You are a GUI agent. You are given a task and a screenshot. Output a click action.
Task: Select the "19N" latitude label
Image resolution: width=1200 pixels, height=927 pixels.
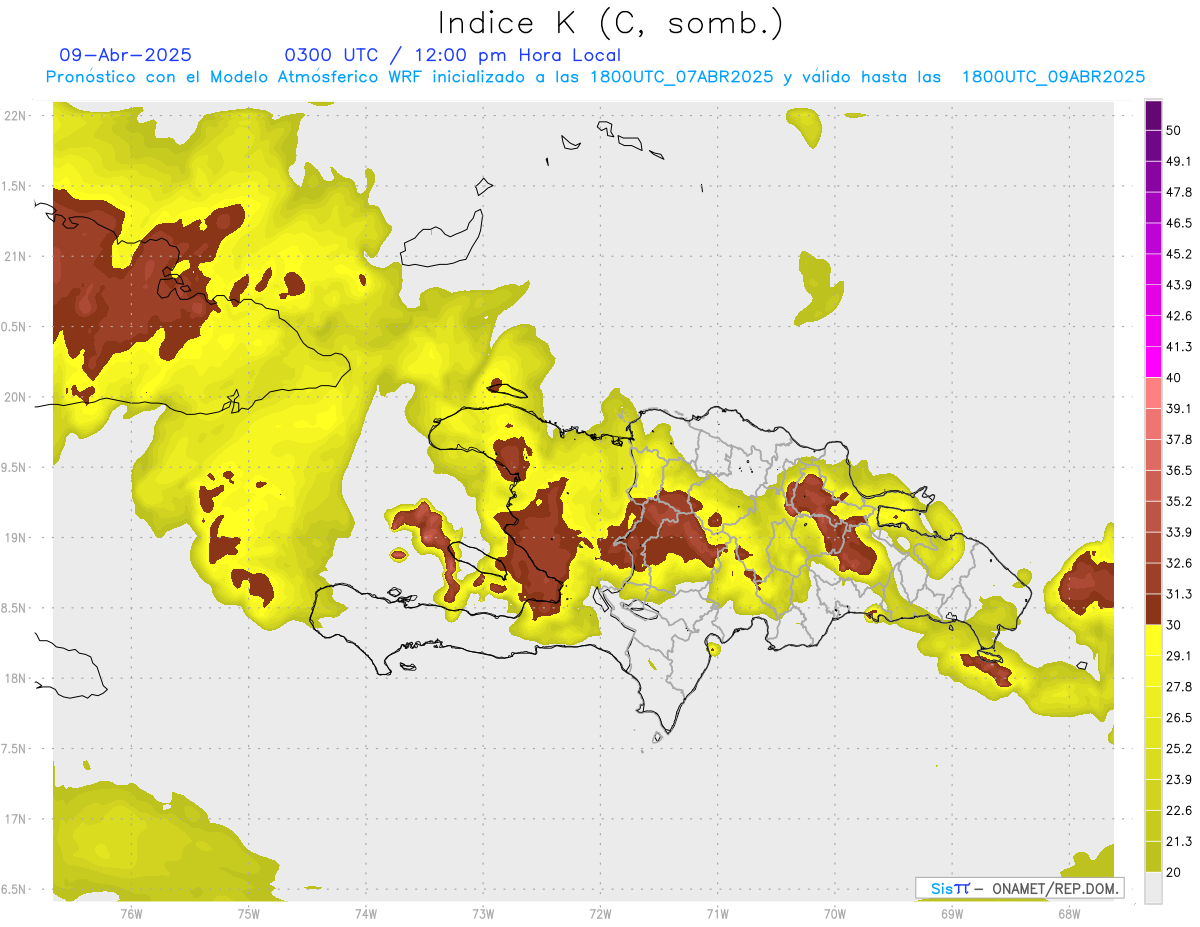16,538
